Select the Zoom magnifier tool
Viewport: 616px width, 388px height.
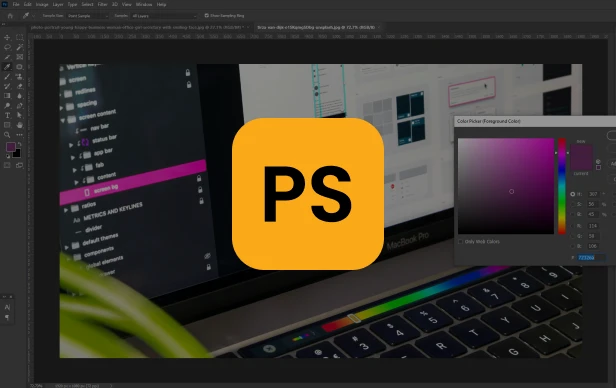point(7,135)
